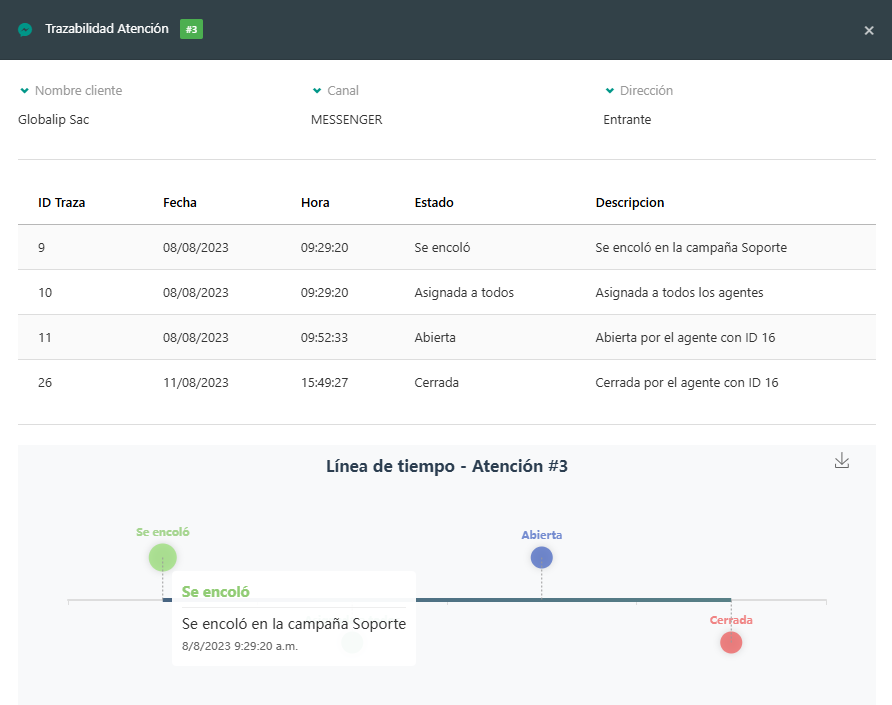Click the Estado column header
Image resolution: width=892 pixels, height=705 pixels.
pos(434,202)
